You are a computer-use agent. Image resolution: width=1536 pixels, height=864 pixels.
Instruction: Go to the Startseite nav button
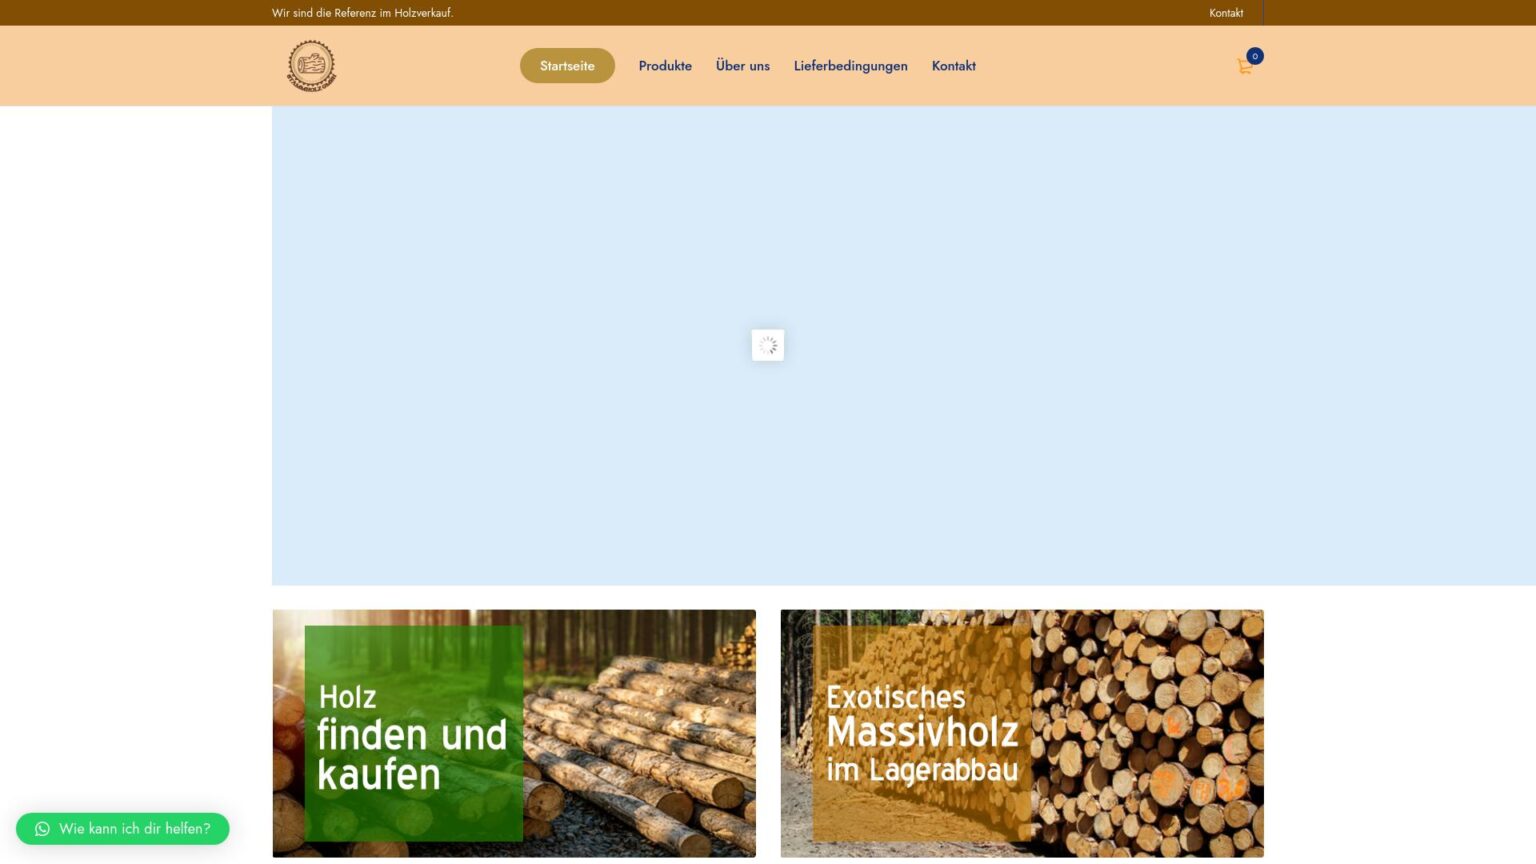pos(567,66)
